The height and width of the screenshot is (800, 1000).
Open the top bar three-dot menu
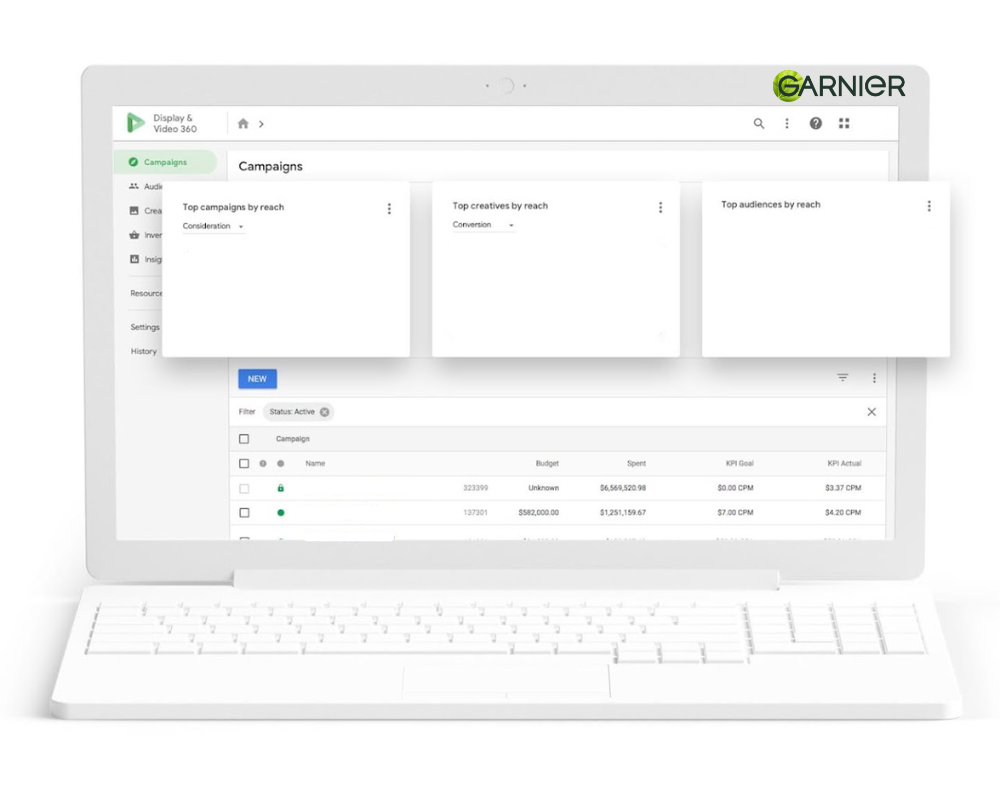point(787,124)
